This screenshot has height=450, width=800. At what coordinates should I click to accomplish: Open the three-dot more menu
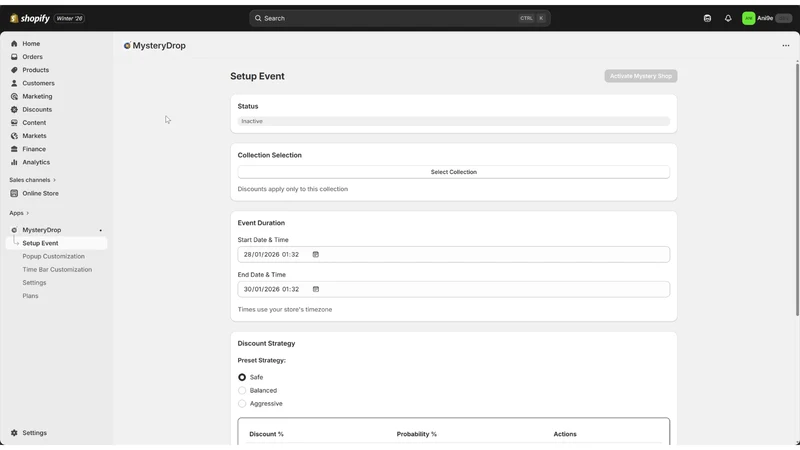(786, 45)
